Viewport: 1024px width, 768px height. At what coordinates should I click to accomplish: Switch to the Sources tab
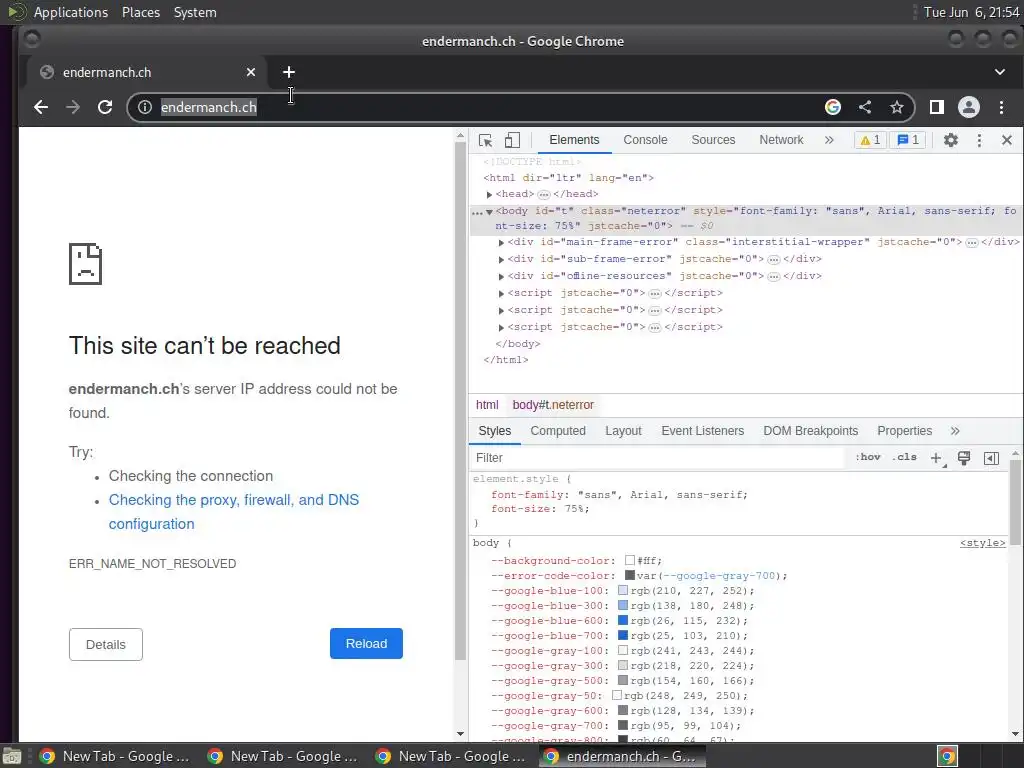713,140
